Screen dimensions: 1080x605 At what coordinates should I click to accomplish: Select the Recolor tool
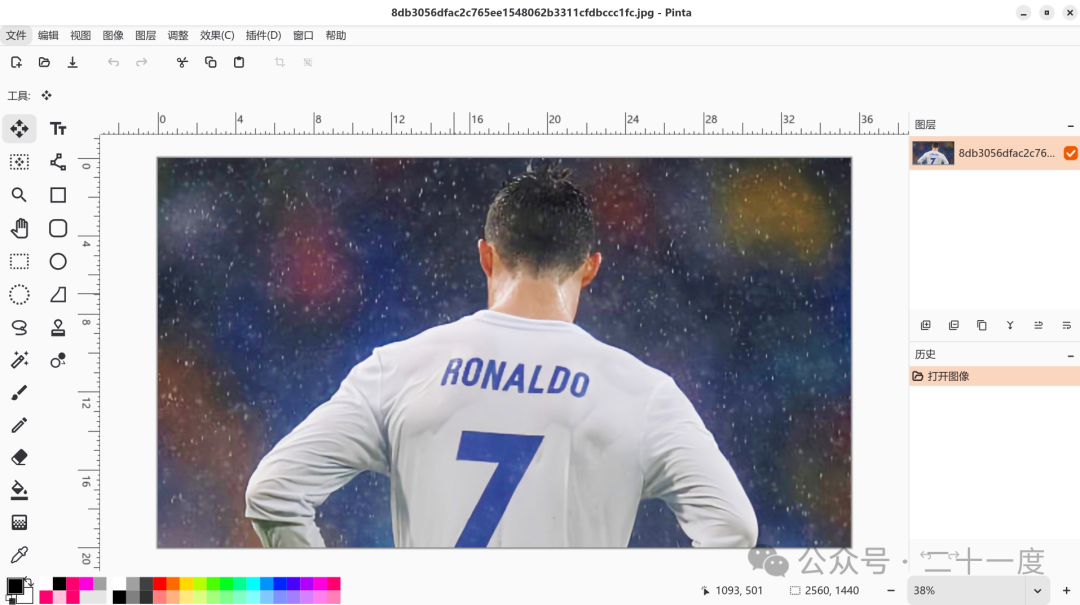pos(58,360)
